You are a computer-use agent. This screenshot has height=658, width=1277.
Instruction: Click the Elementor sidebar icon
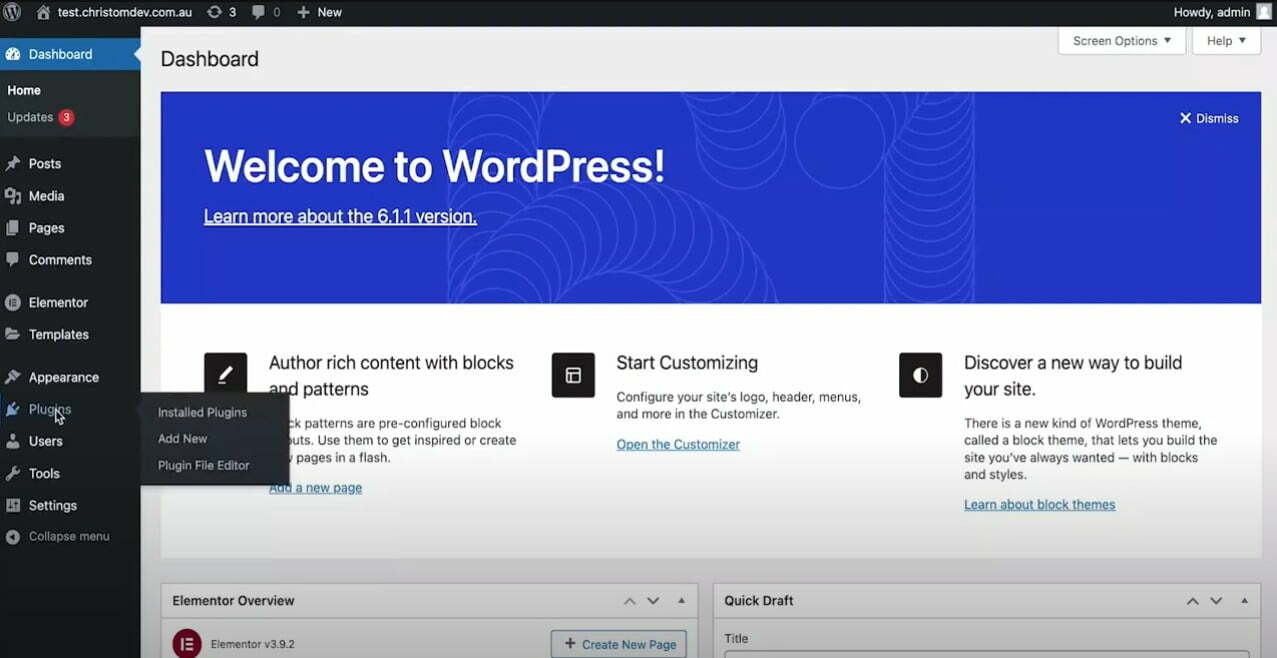[x=13, y=302]
